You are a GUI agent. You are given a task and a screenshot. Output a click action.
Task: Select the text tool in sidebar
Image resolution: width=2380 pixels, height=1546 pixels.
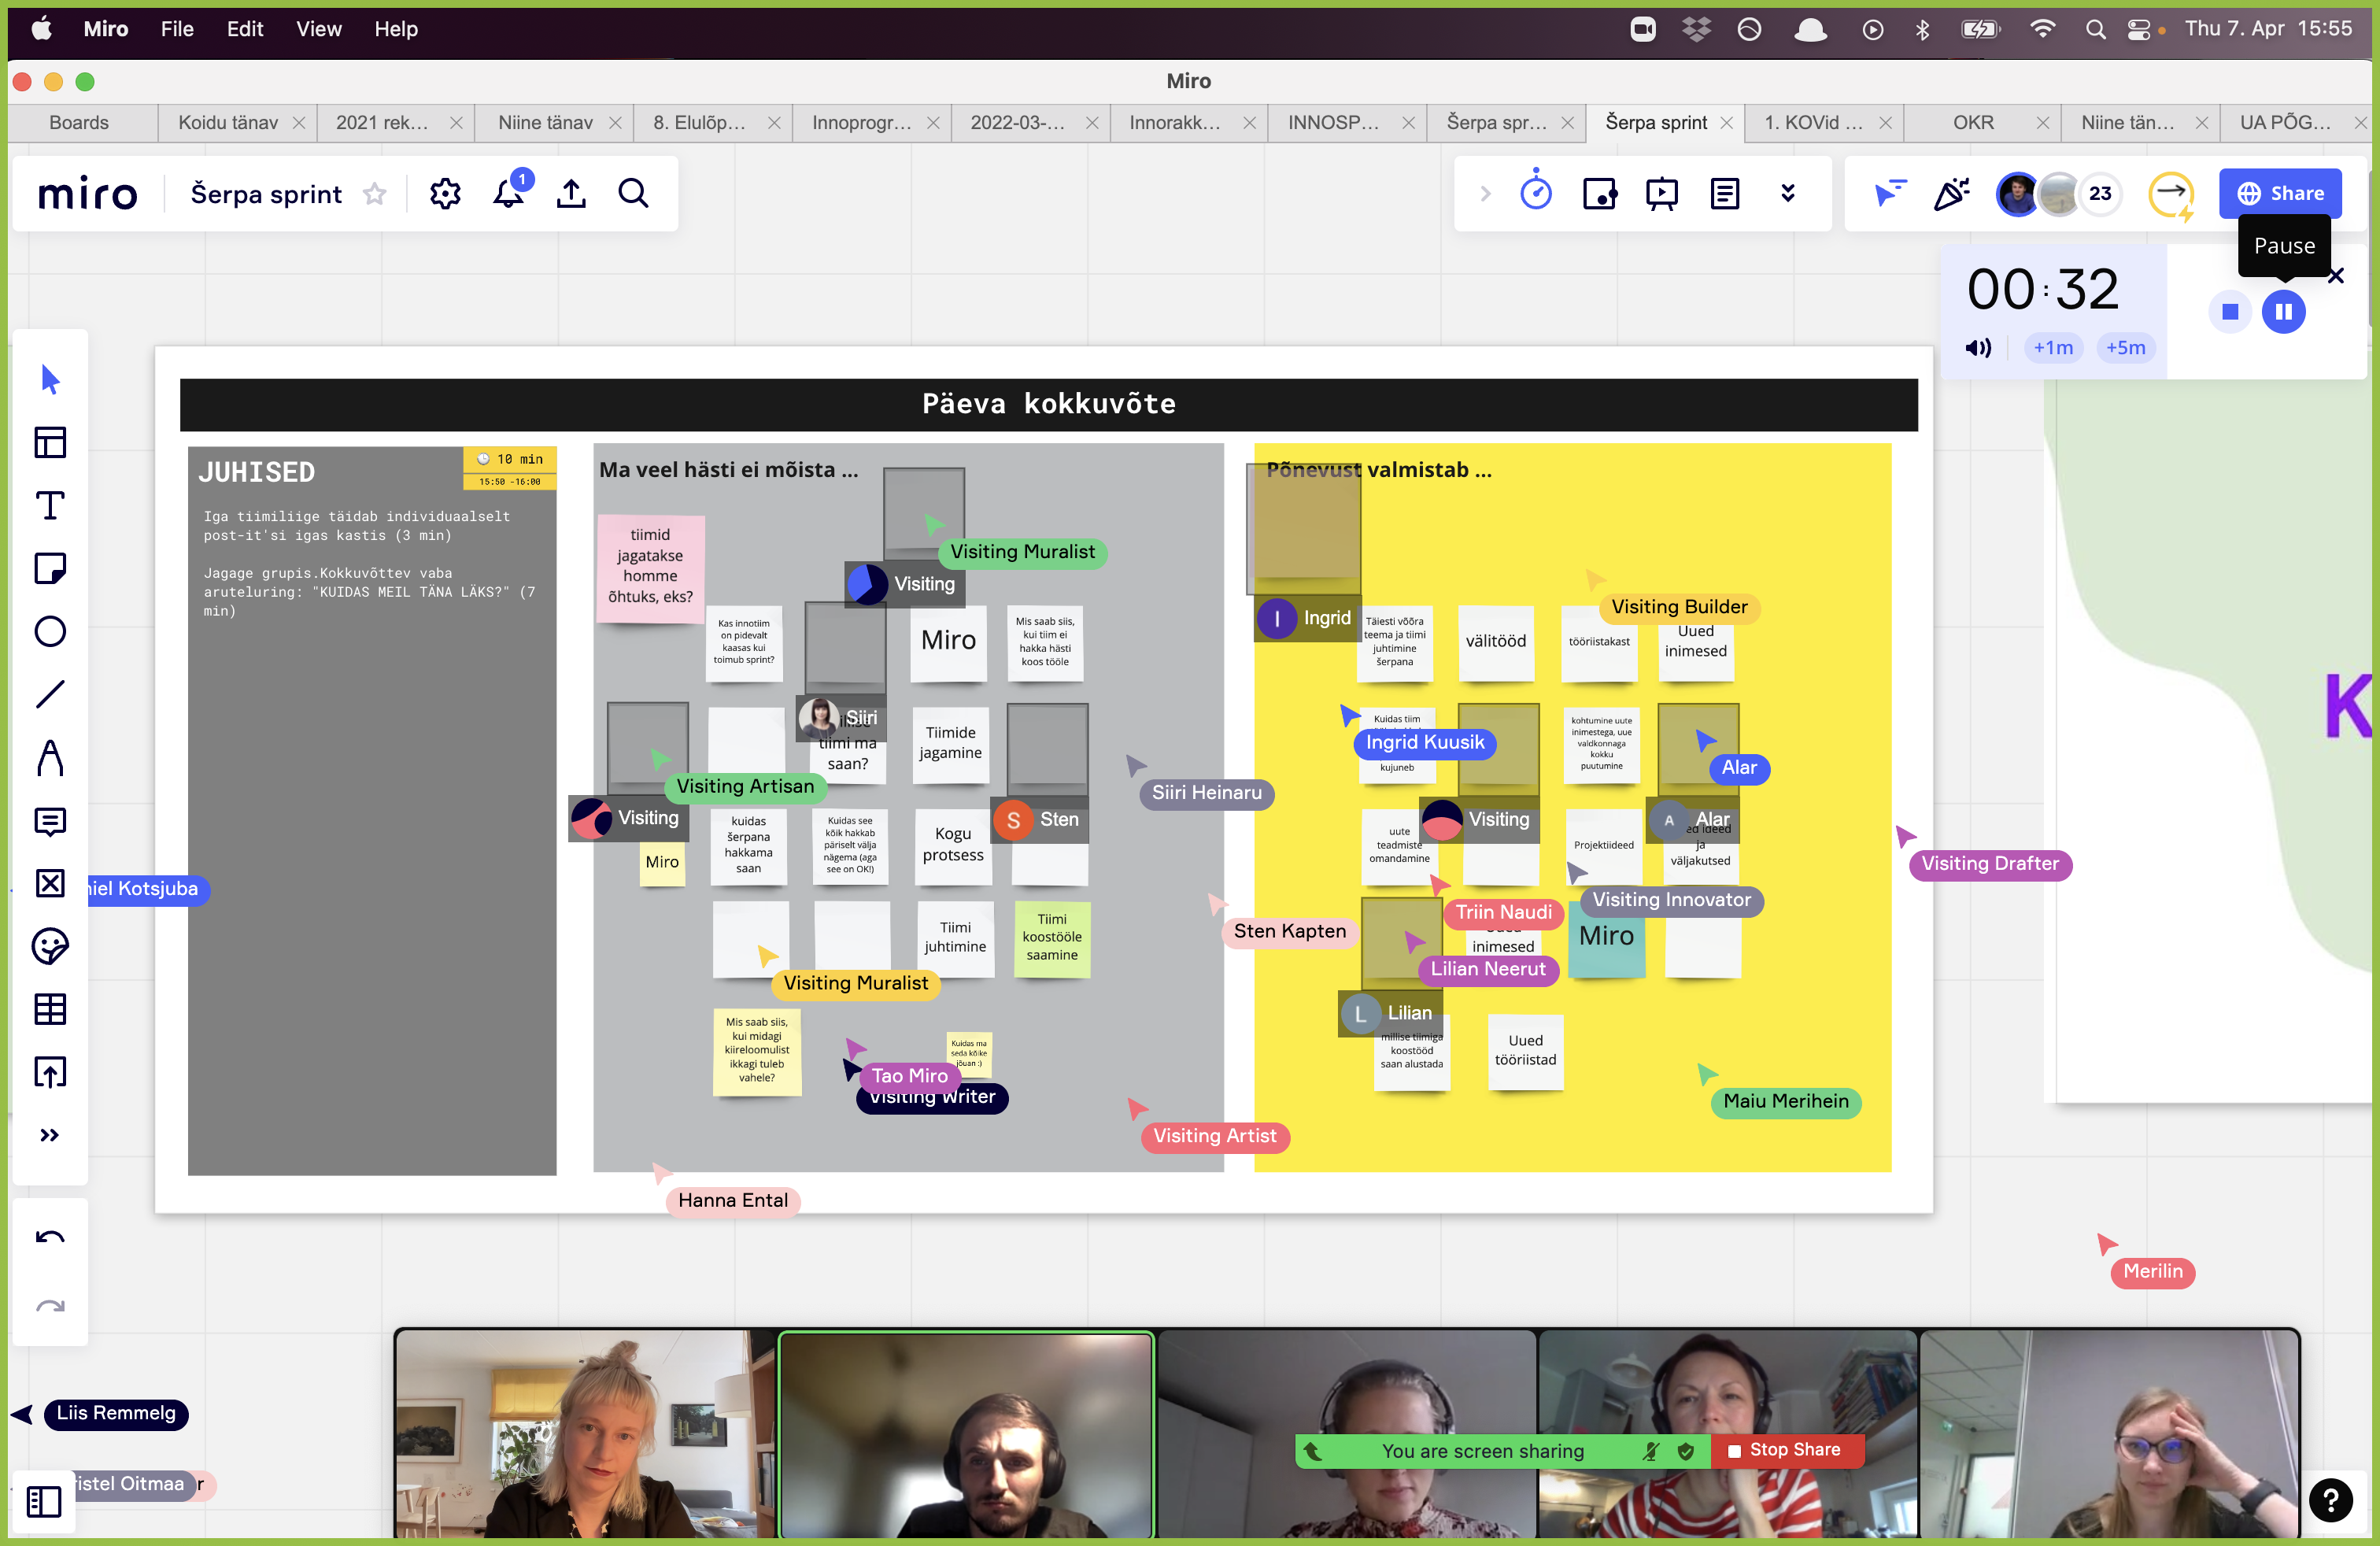coord(50,506)
